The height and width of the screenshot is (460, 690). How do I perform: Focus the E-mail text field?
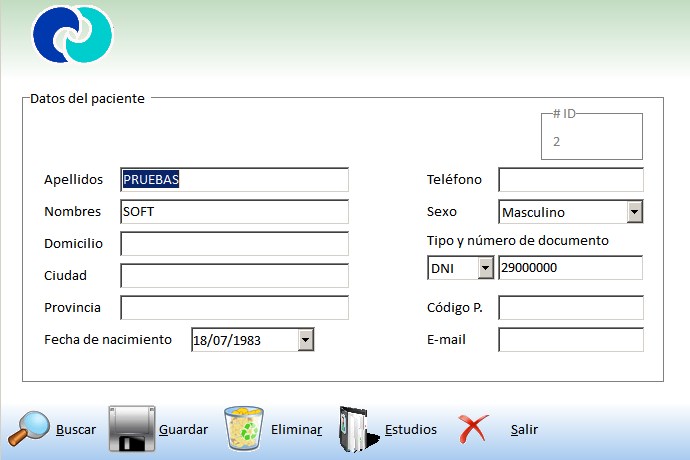570,340
